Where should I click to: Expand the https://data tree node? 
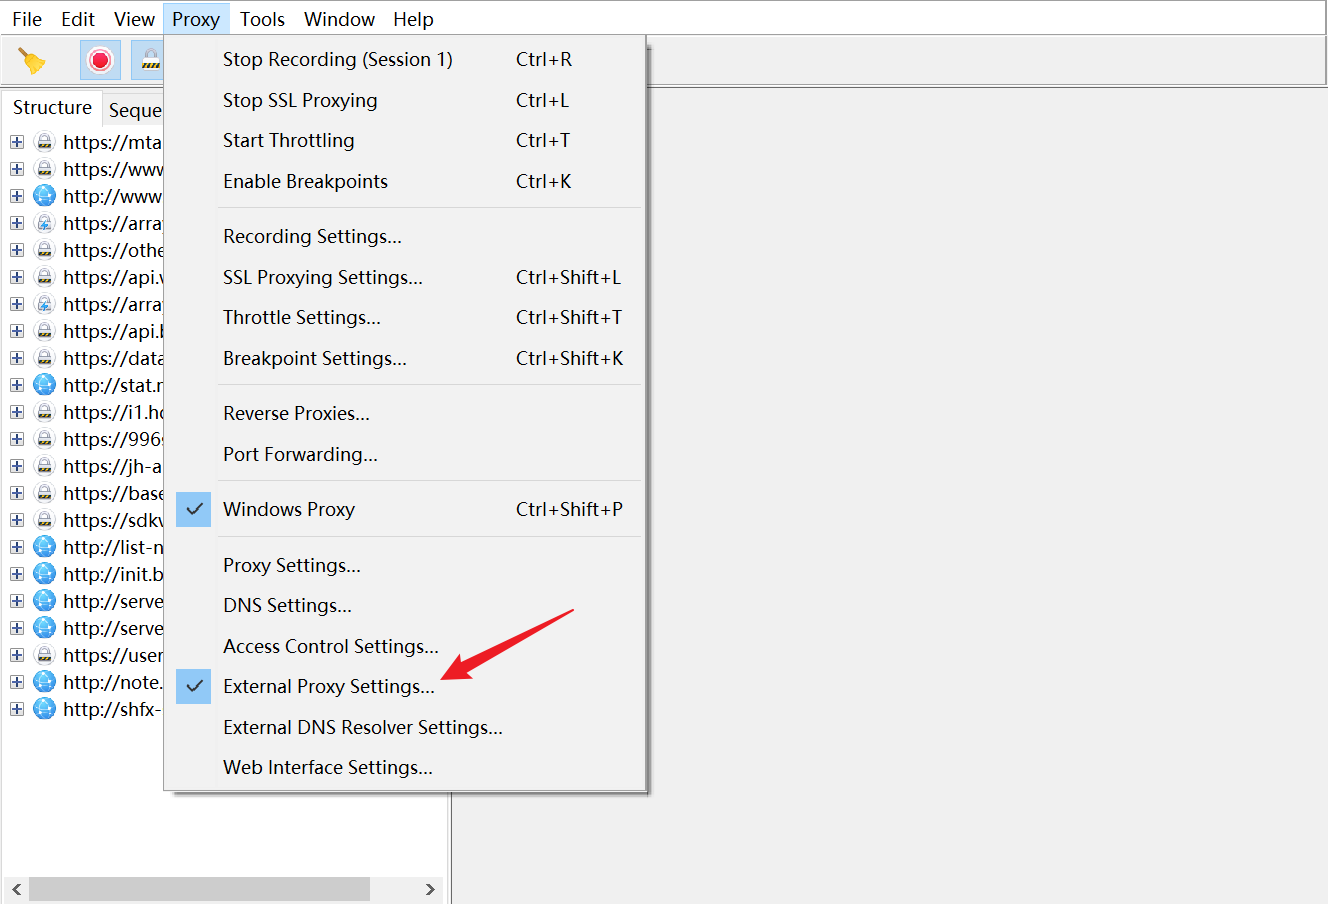pyautogui.click(x=17, y=358)
